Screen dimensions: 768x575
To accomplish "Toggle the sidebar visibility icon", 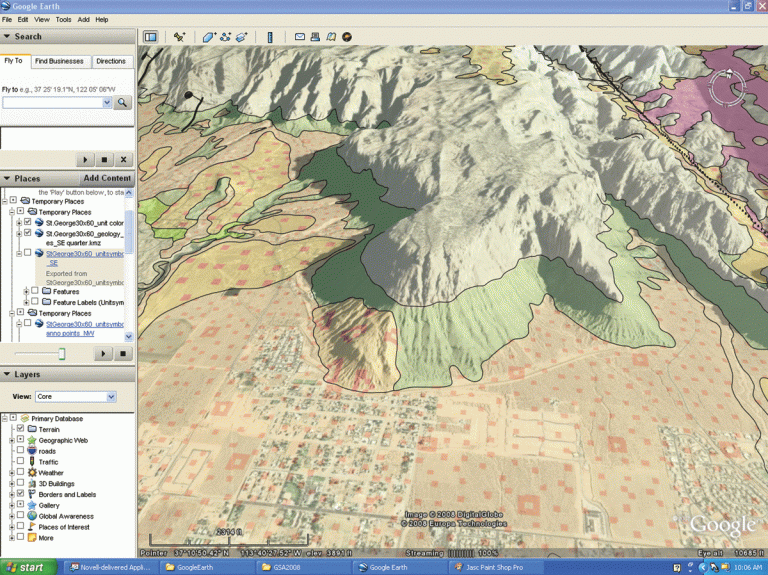I will pos(150,37).
